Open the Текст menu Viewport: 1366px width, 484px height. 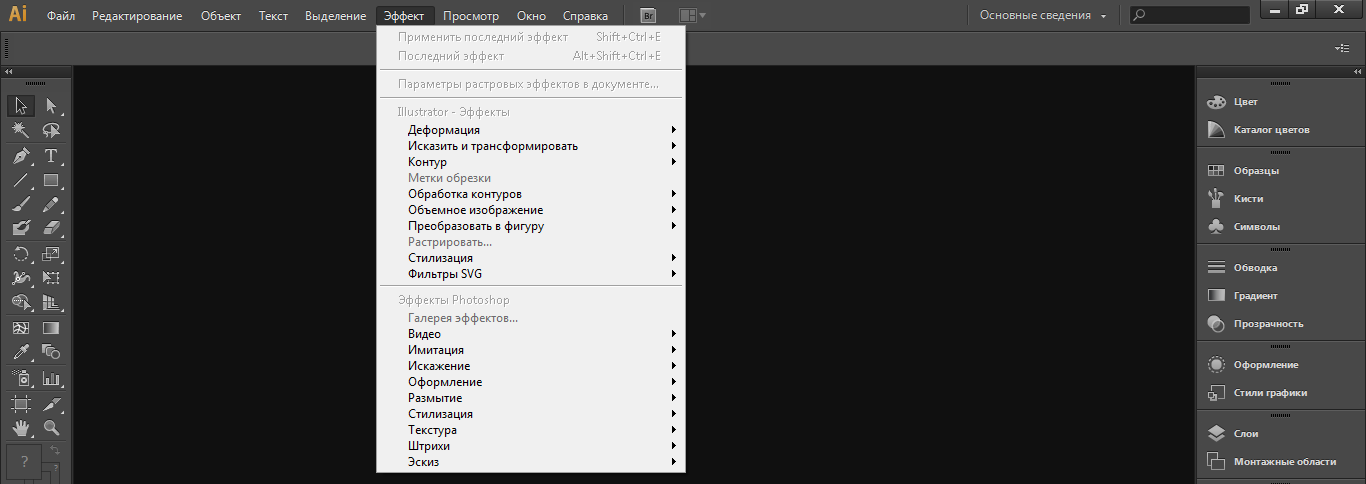tap(273, 16)
